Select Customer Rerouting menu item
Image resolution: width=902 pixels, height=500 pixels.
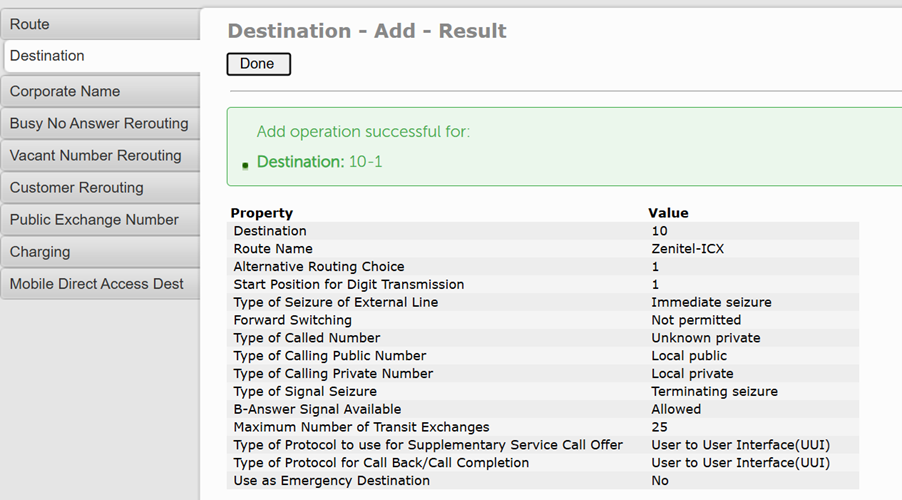click(100, 187)
